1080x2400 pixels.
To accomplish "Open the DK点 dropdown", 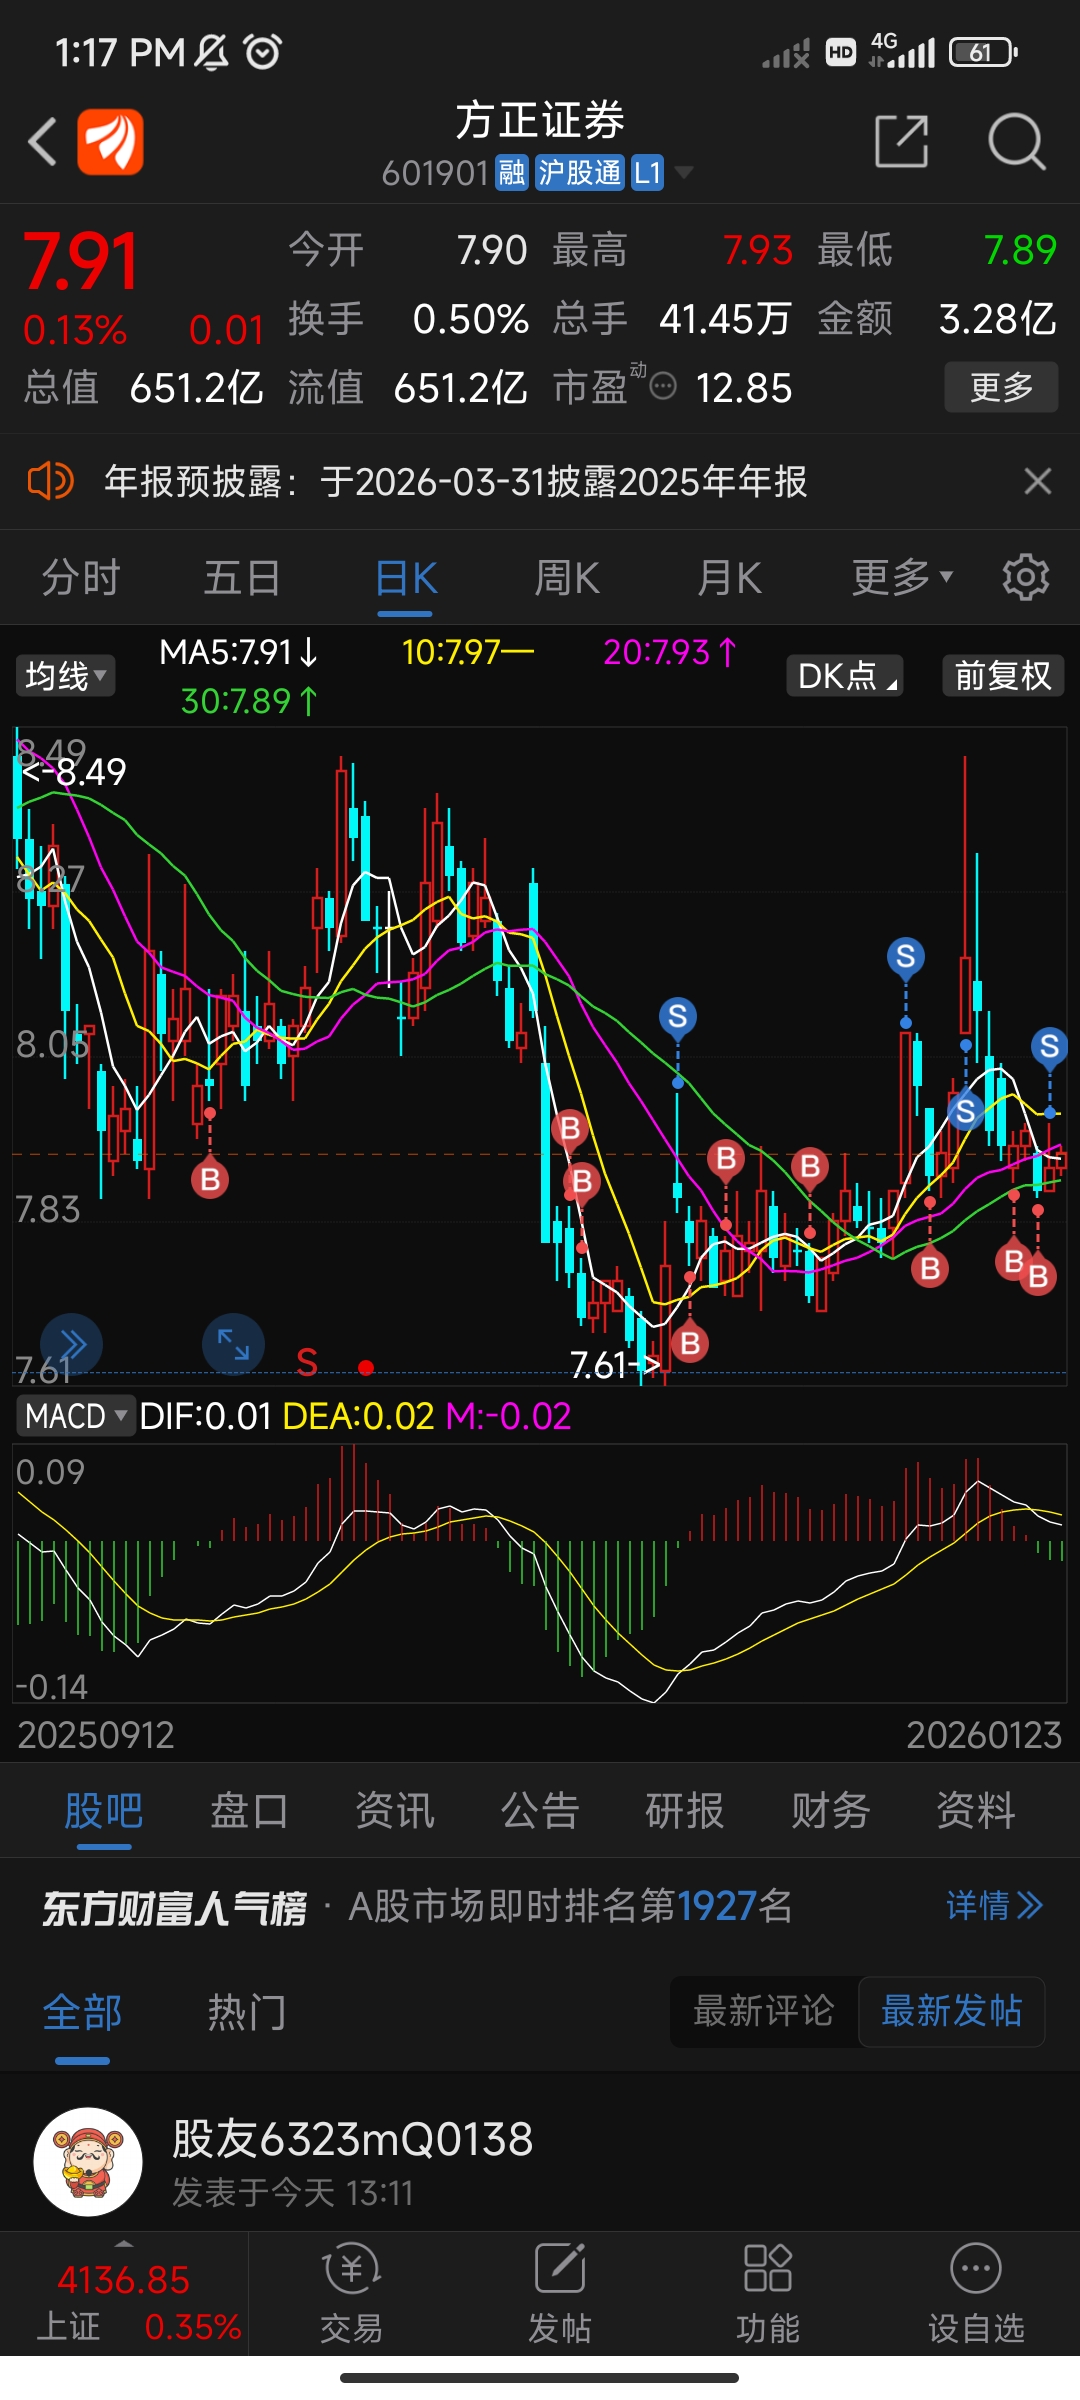I will [x=846, y=676].
